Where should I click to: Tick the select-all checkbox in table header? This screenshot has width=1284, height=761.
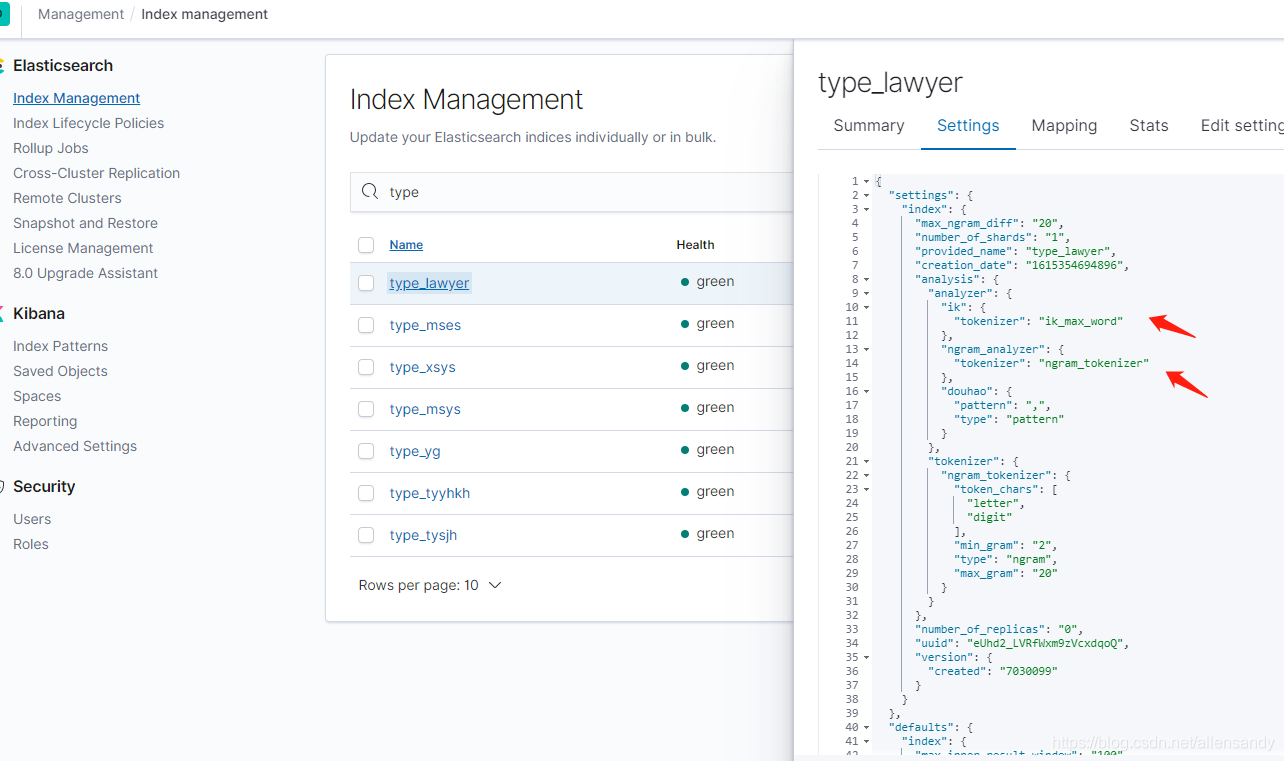point(366,245)
